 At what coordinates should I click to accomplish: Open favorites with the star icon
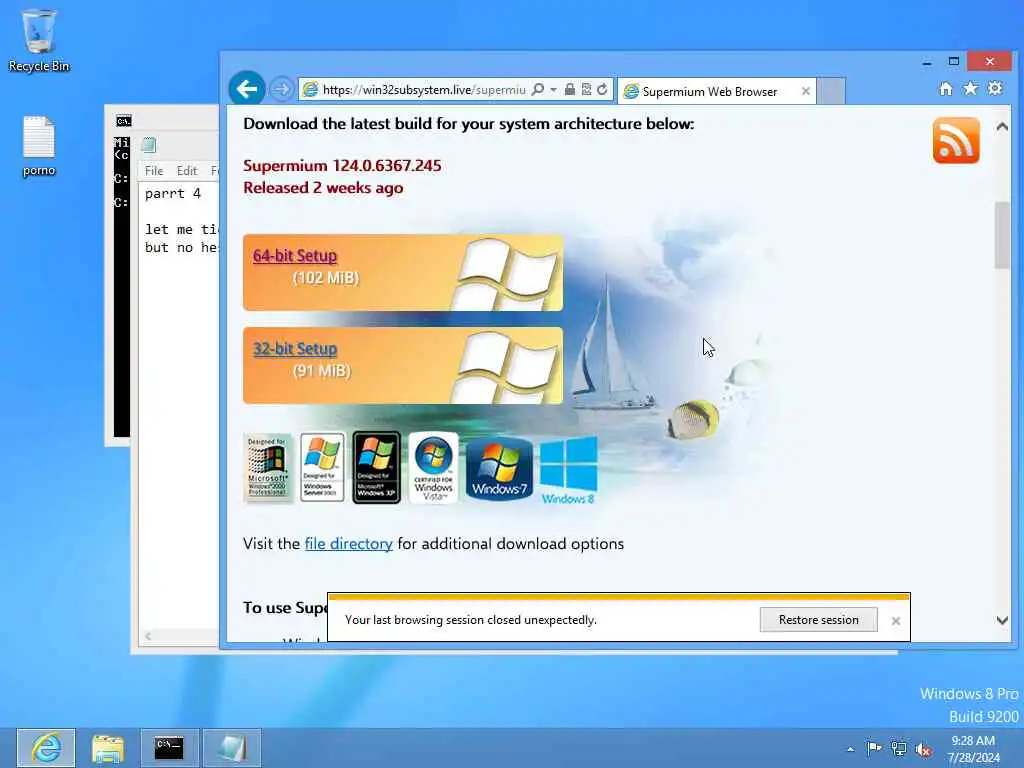click(x=970, y=88)
